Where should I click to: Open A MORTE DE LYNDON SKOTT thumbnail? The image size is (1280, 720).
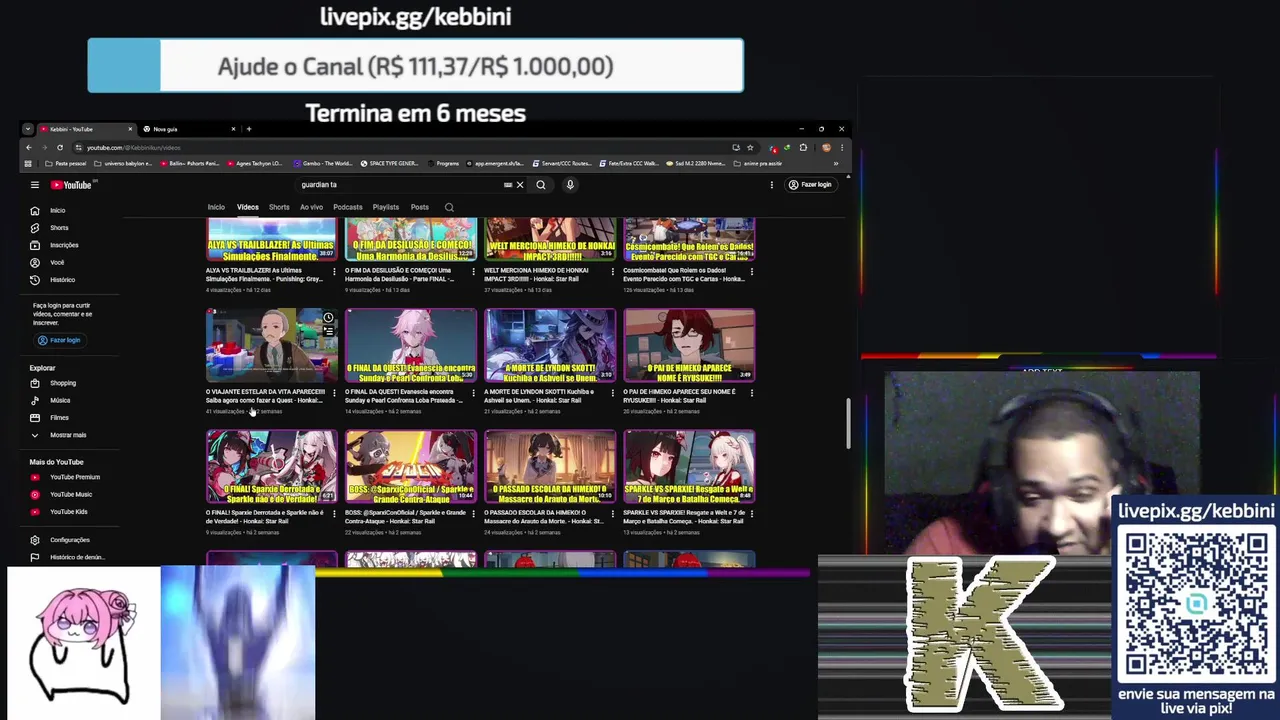(550, 345)
